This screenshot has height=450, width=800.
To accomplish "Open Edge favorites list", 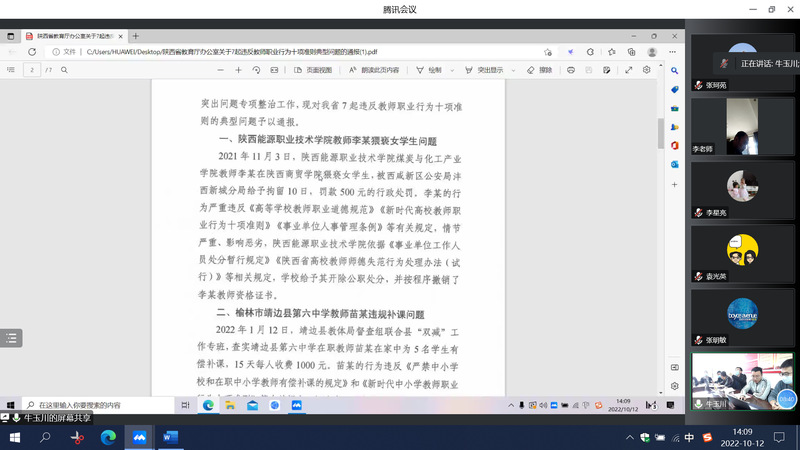I will click(x=612, y=52).
